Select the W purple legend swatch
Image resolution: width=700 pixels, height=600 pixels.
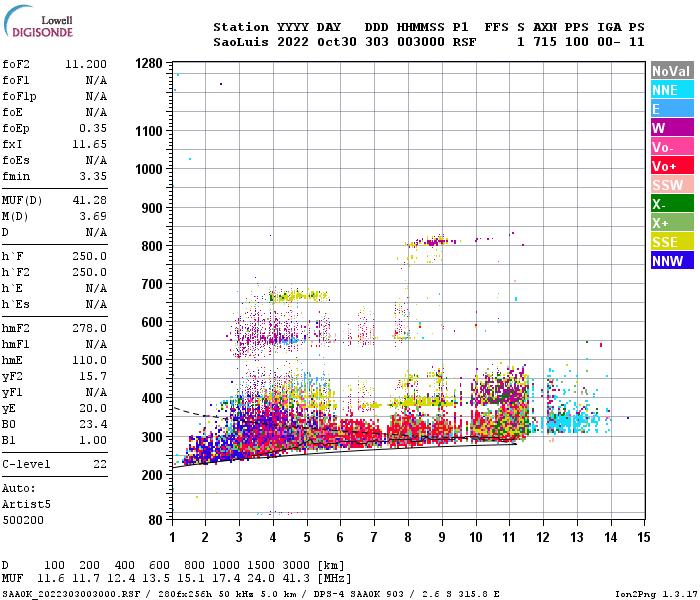coord(672,128)
